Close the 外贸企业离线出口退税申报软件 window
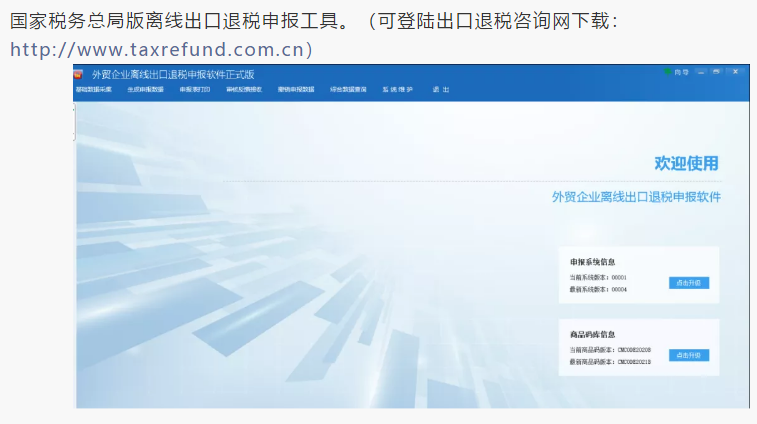 point(735,72)
